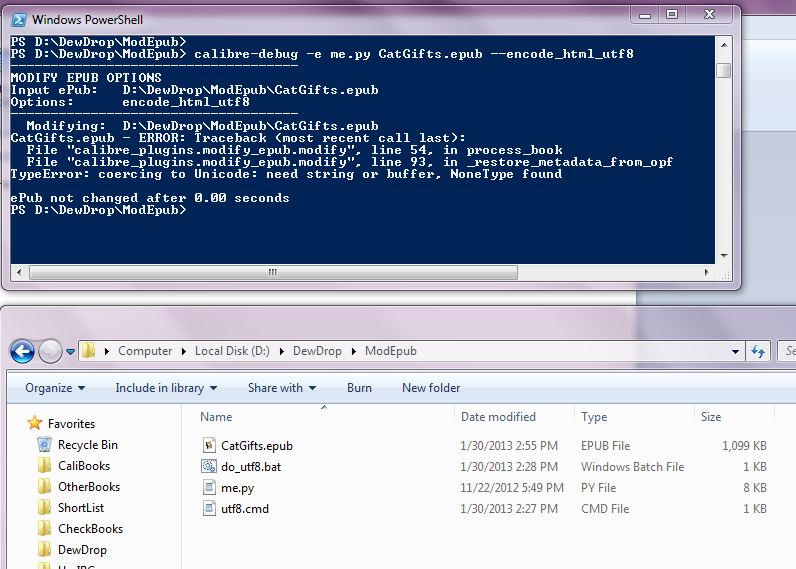The height and width of the screenshot is (569, 796).
Task: Select the do_utf8.bat file name
Action: coord(251,467)
